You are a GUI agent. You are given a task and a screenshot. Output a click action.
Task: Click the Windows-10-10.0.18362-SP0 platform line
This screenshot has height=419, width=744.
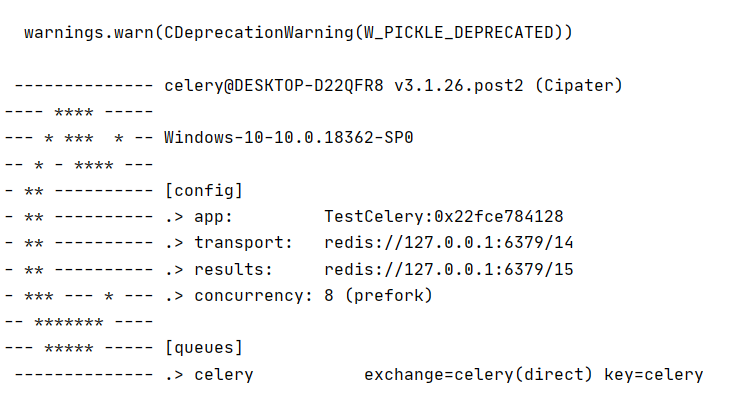point(288,138)
